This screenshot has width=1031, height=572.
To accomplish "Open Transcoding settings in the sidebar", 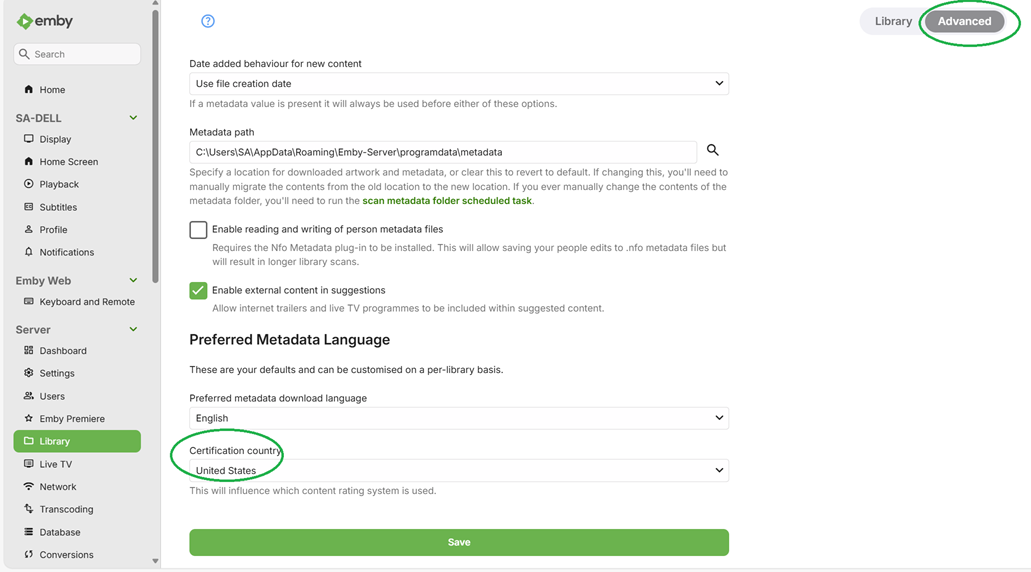I will point(66,509).
